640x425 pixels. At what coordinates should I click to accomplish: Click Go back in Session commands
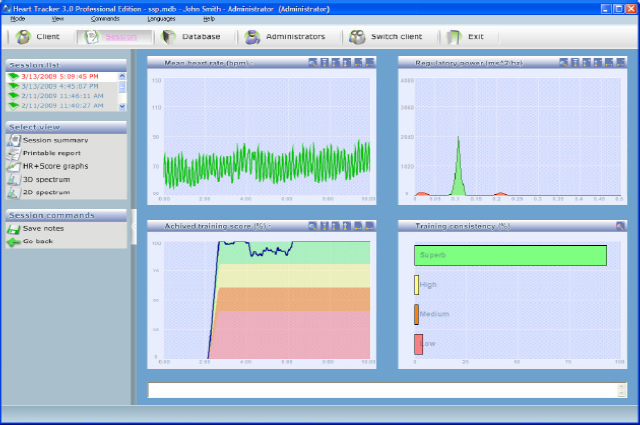point(37,241)
